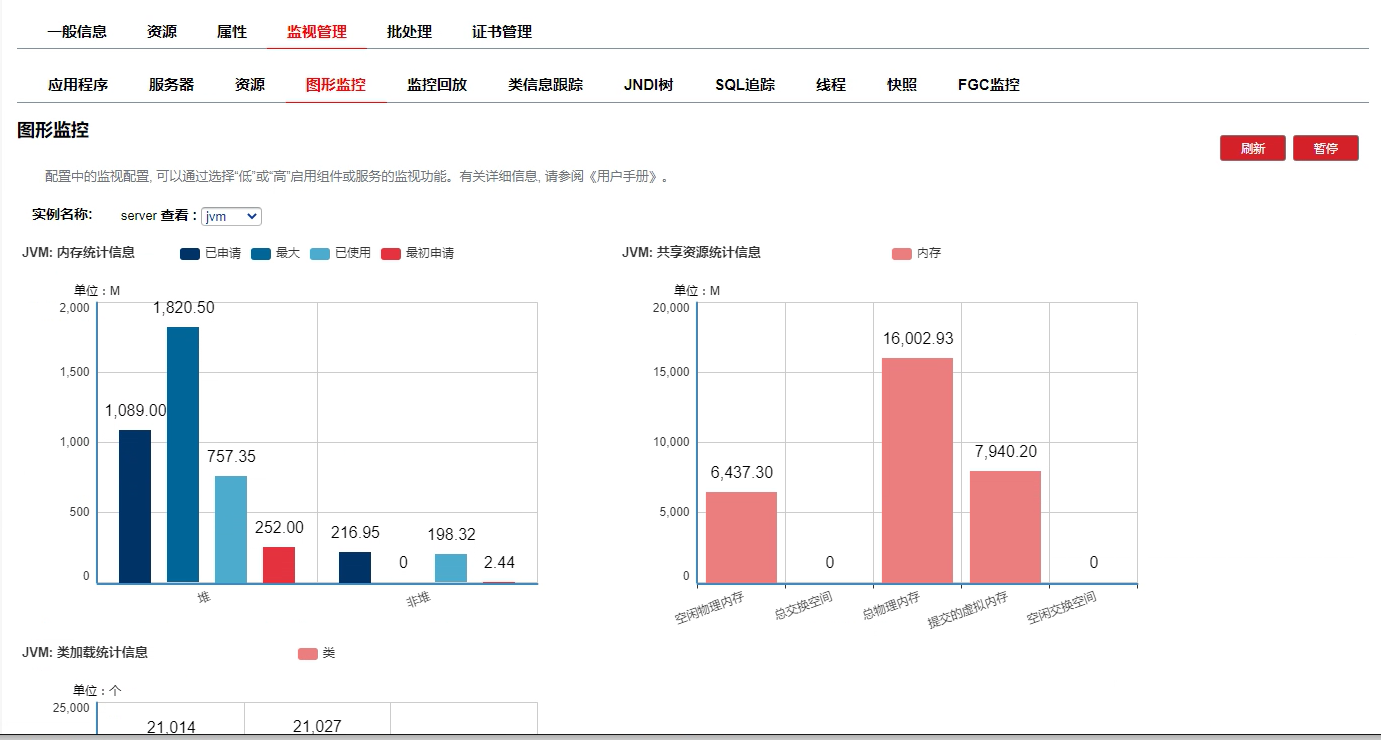Open the 证书管理 tab
Image resolution: width=1381 pixels, height=740 pixels.
[x=502, y=32]
